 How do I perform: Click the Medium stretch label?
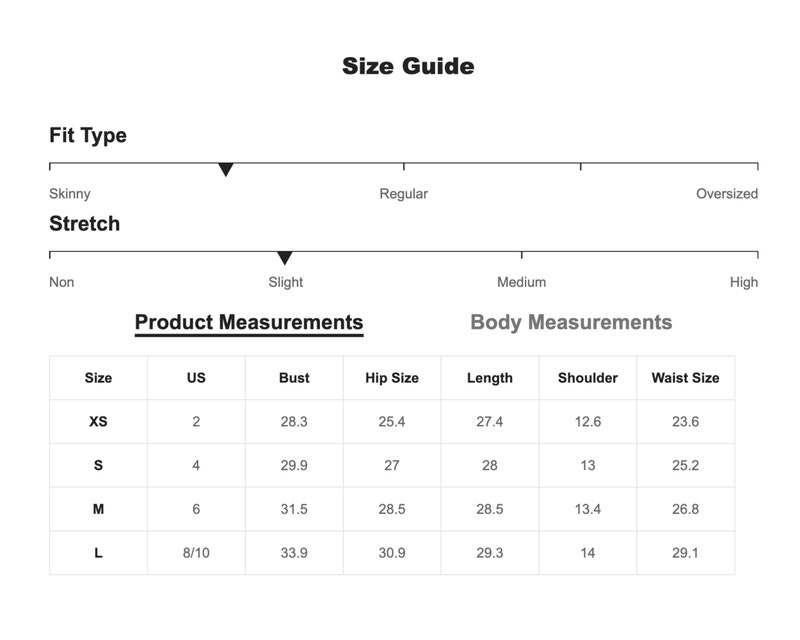click(521, 282)
